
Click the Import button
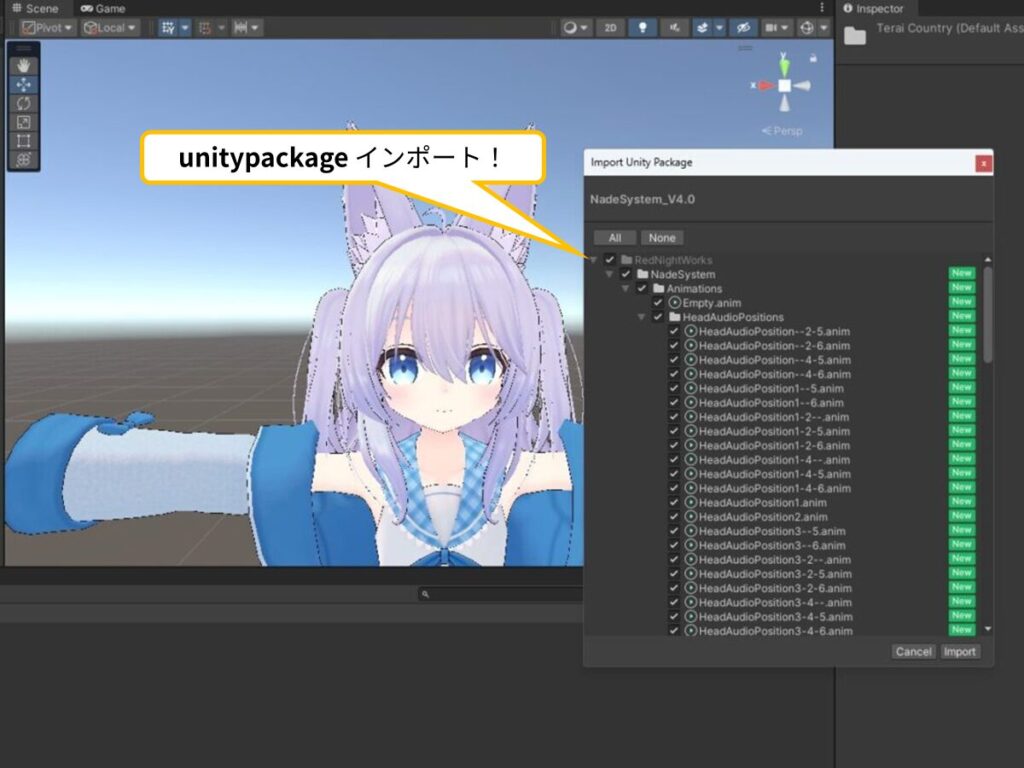(960, 651)
